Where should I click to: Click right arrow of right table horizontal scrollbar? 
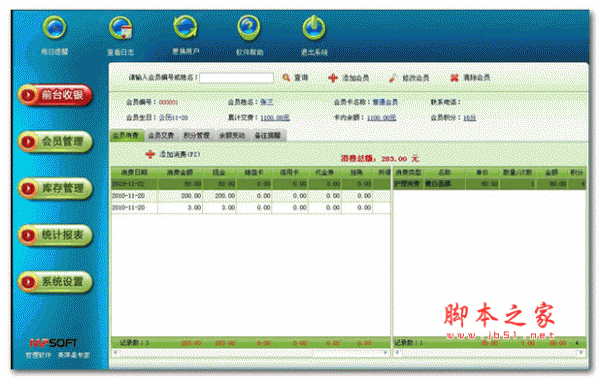point(582,352)
